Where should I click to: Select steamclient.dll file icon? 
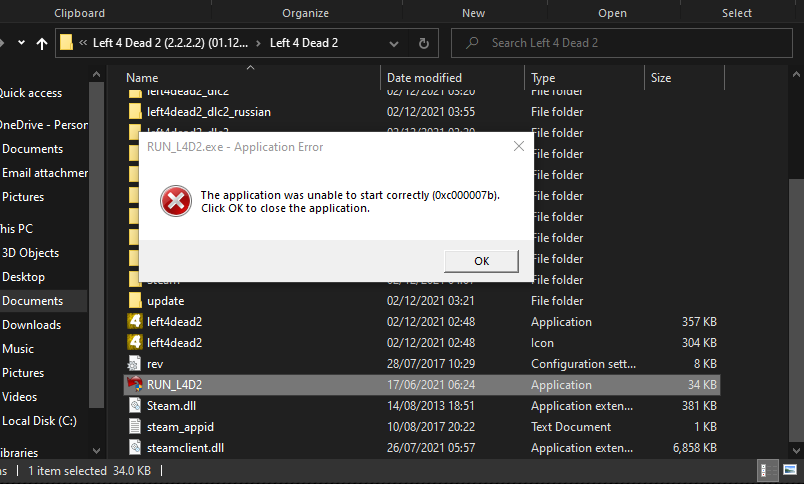[134, 448]
